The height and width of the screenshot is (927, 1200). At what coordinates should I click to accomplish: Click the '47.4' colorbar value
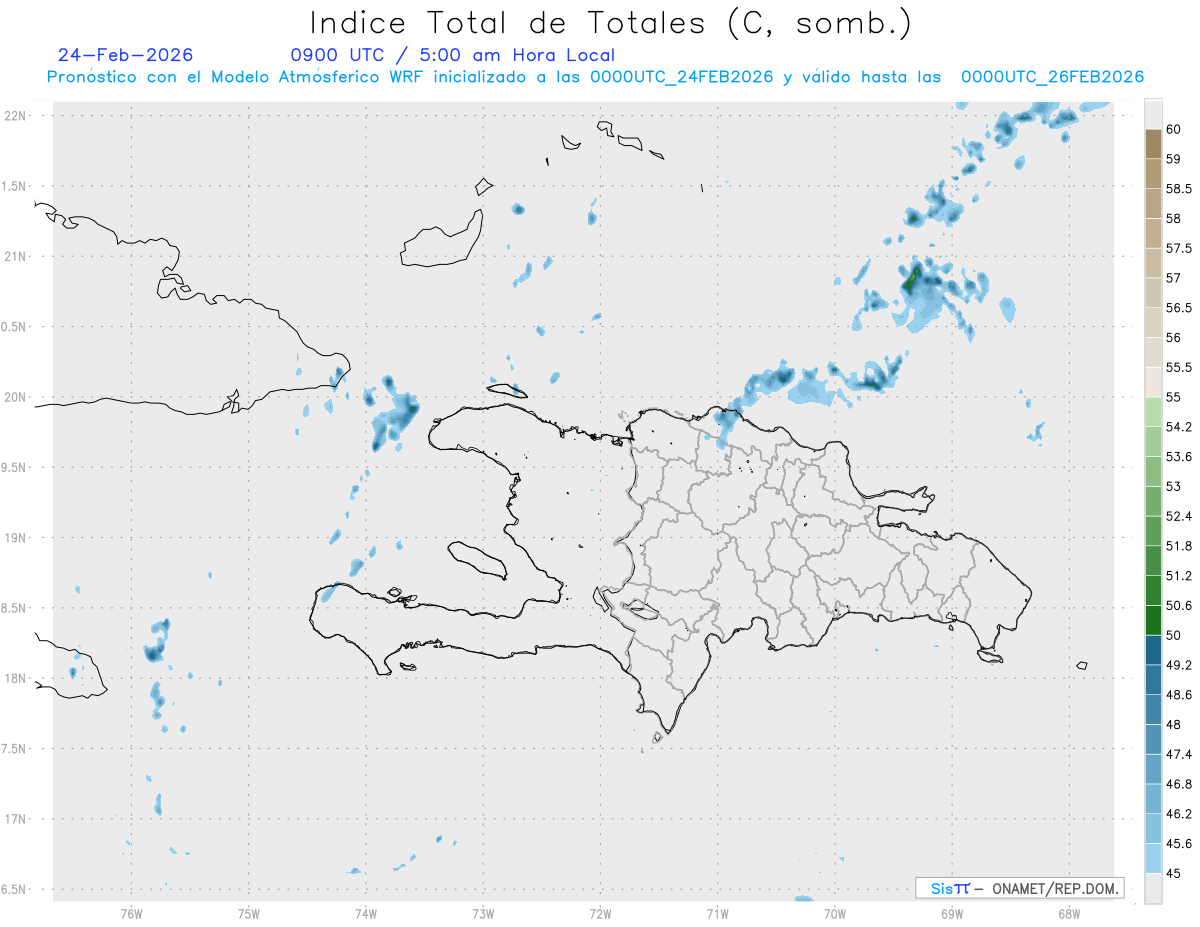click(1179, 754)
